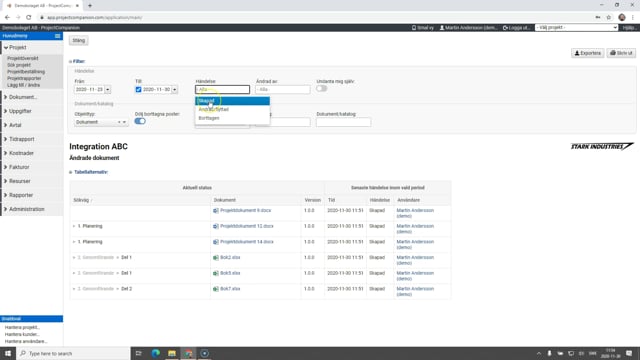This screenshot has width=640, height=360.
Task: Click the bookmark star in address bar
Action: tap(609, 18)
